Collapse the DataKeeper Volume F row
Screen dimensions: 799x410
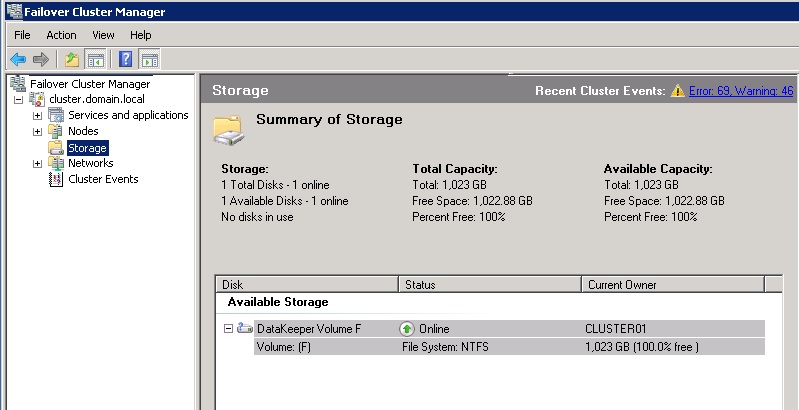pos(228,329)
